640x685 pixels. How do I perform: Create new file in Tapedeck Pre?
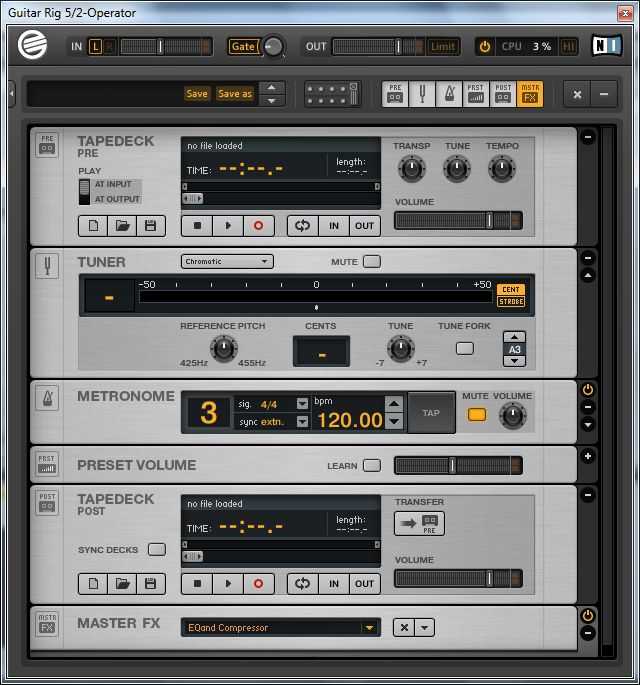pos(93,226)
